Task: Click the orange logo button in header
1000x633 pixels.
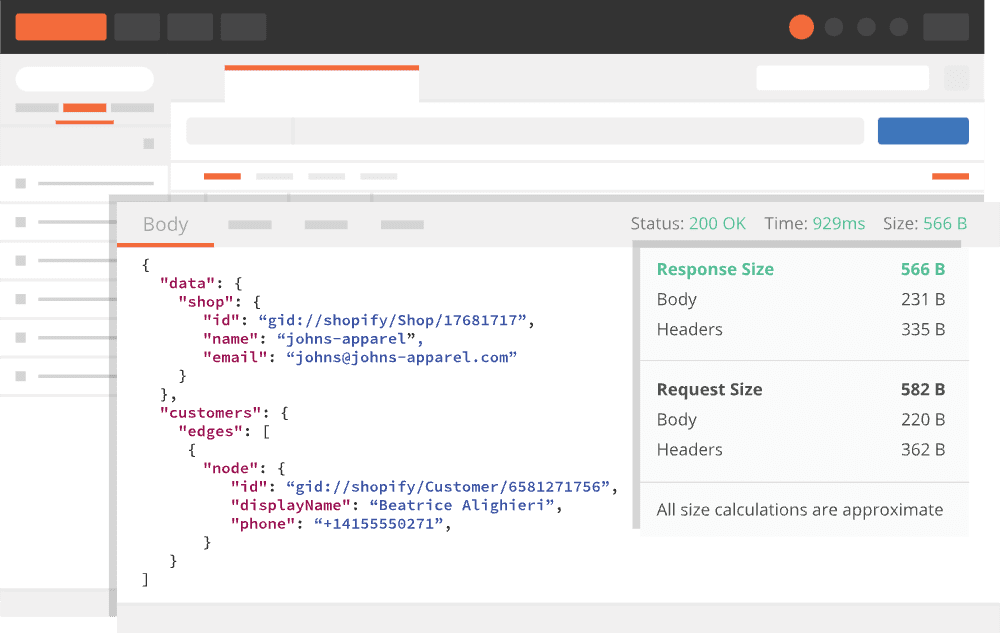Action: [x=61, y=27]
